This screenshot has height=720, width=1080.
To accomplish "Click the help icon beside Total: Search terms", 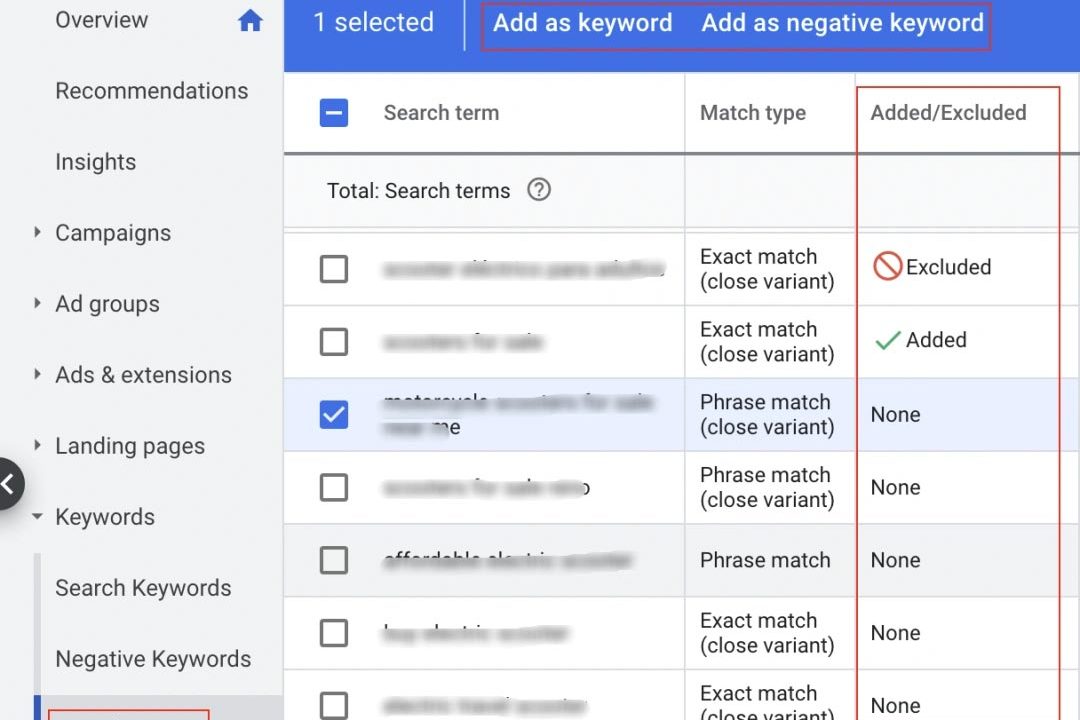I will click(539, 190).
